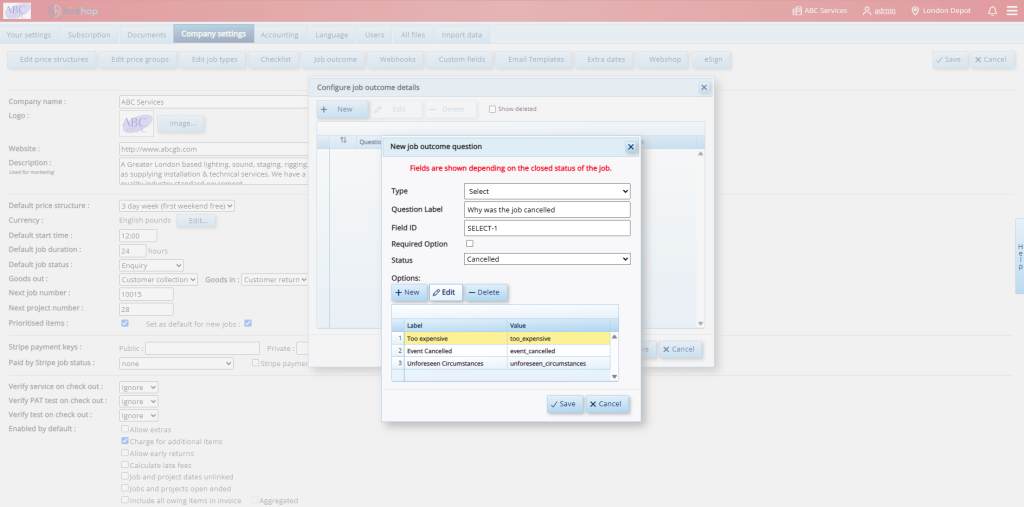Screen dimensions: 1024x507
Task: Open Verify PAT test on check out dropdown
Action: click(x=138, y=401)
